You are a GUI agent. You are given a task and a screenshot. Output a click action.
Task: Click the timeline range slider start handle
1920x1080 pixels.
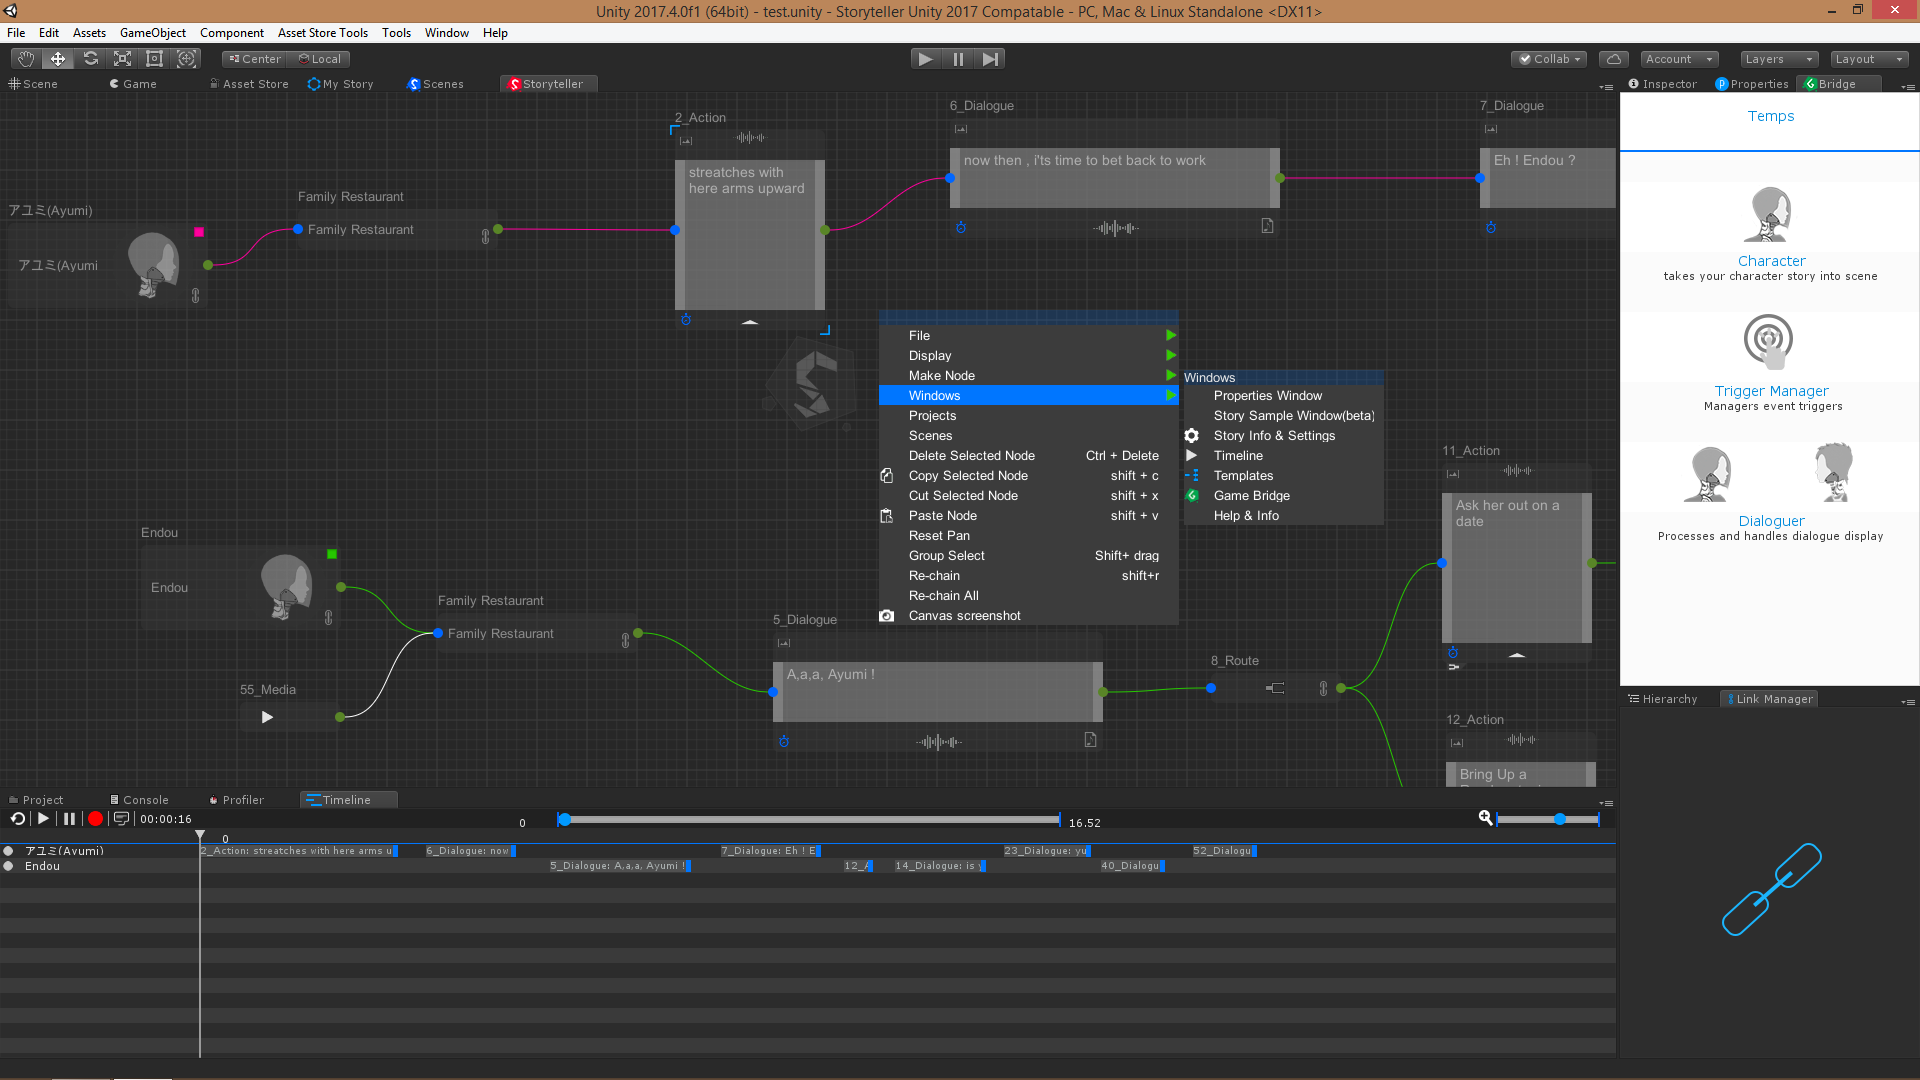pyautogui.click(x=564, y=820)
